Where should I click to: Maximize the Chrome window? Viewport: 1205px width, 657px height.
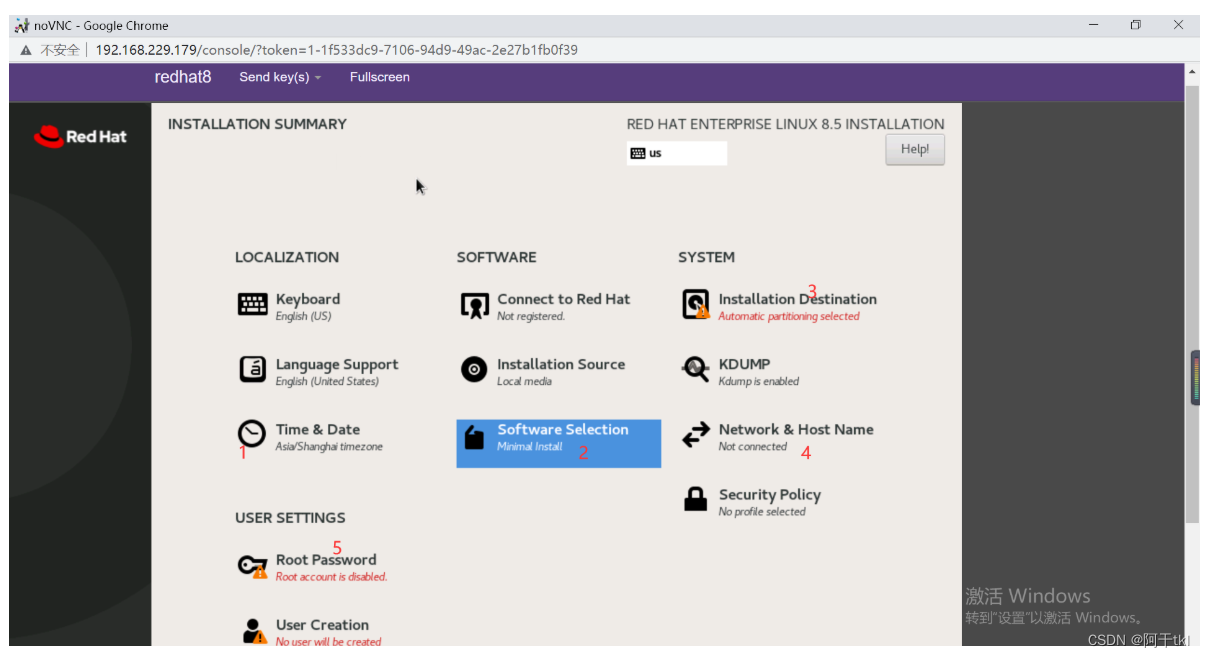coord(1136,25)
